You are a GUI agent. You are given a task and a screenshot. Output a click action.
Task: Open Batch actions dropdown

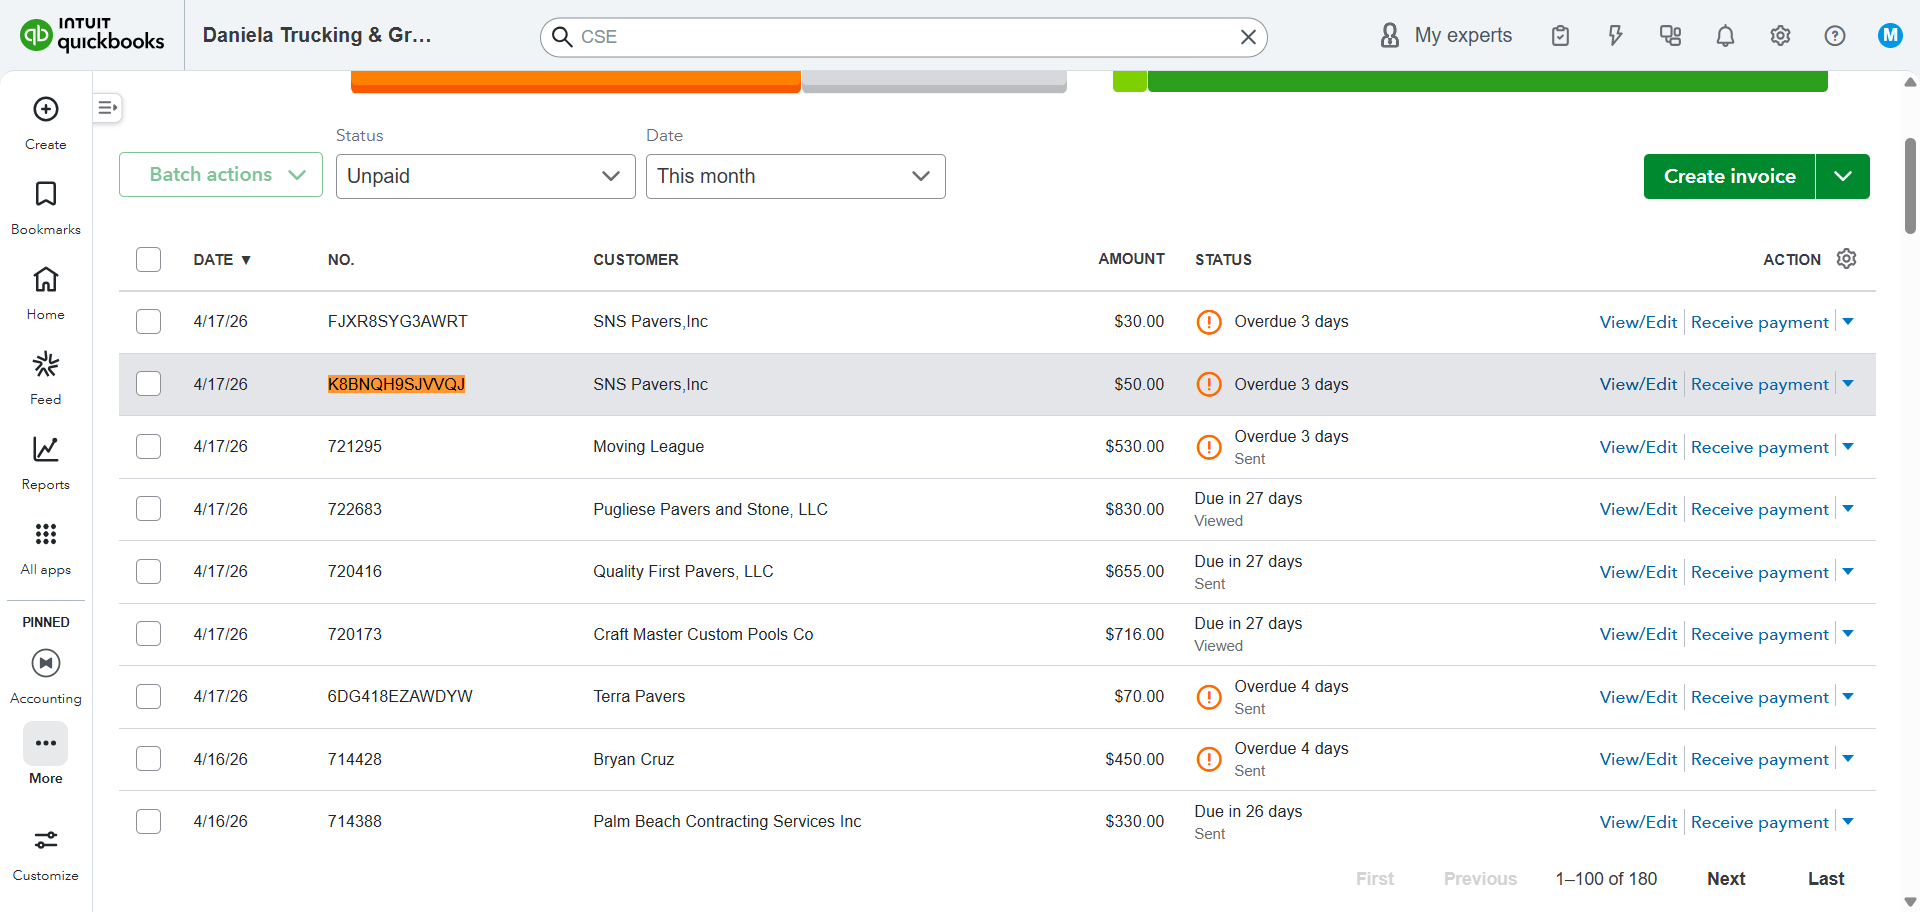221,175
